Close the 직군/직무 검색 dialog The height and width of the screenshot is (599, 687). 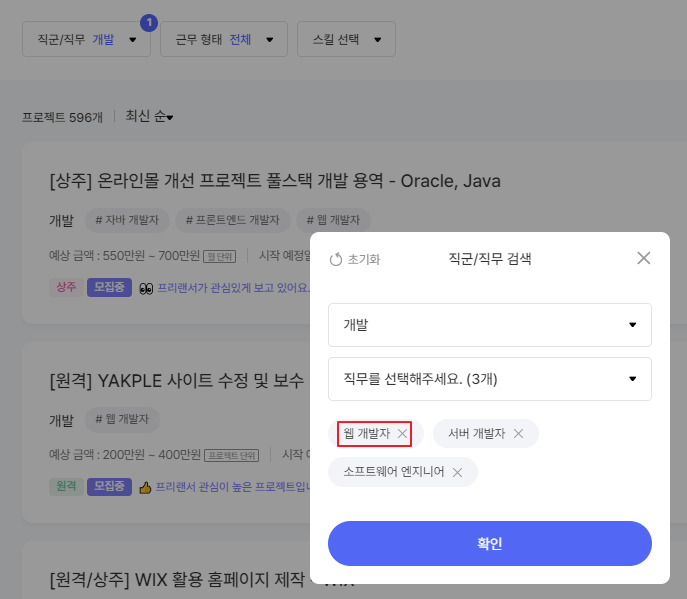tap(644, 258)
